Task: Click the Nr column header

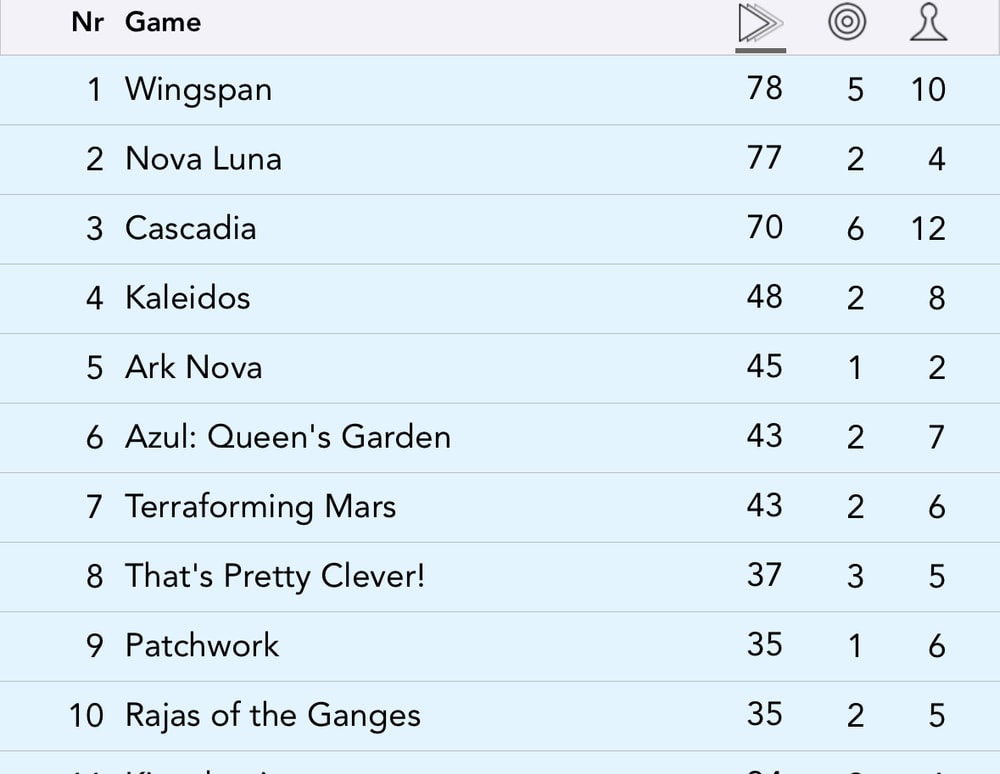Action: pos(87,22)
